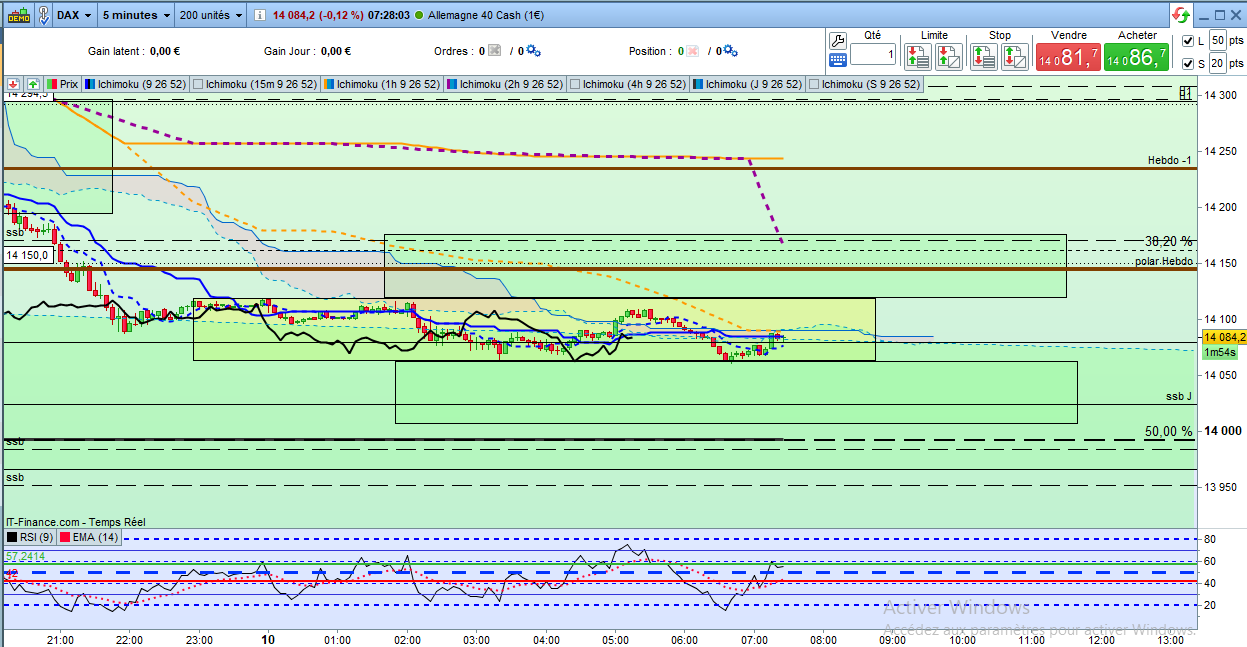Viewport: 1247px width, 647px height.
Task: Click the 07:00 time axis label
Action: 754,639
